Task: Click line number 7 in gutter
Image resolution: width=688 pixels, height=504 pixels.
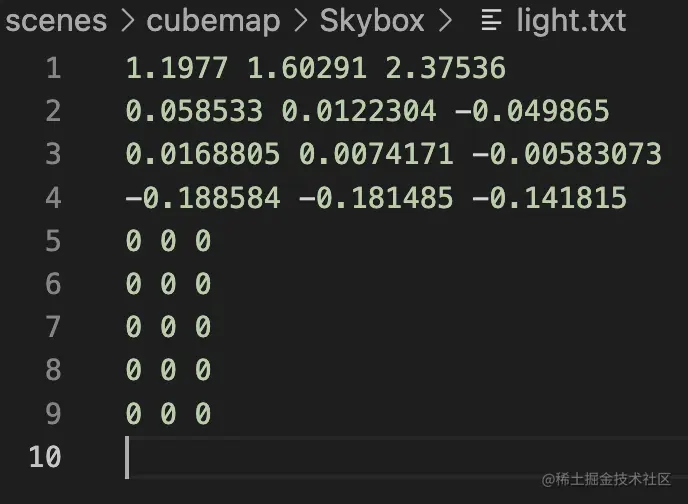Action: coord(54,327)
